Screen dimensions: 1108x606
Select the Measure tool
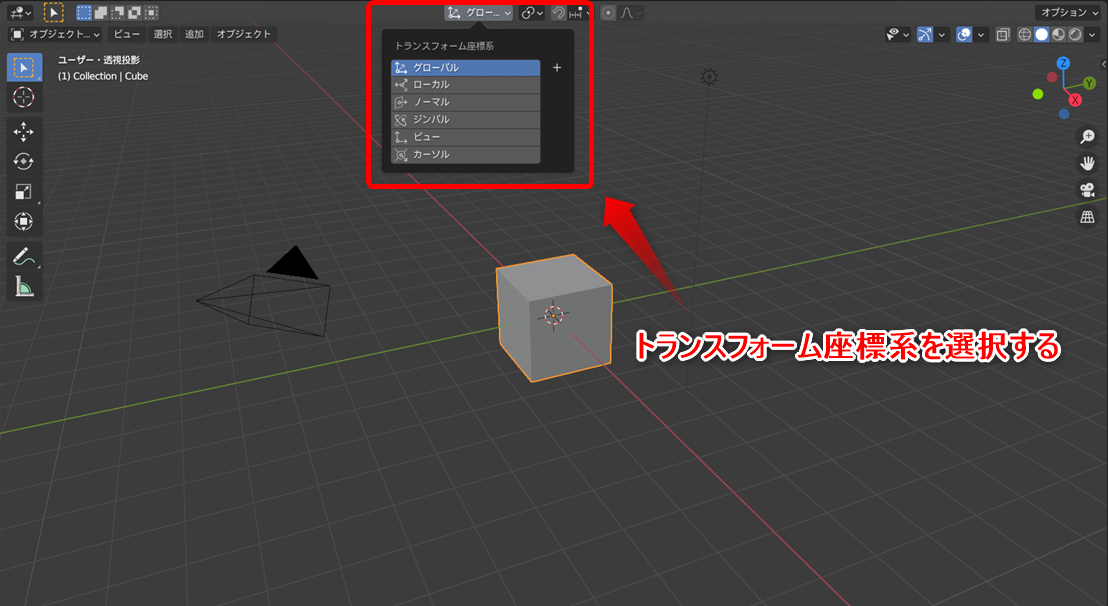24,286
